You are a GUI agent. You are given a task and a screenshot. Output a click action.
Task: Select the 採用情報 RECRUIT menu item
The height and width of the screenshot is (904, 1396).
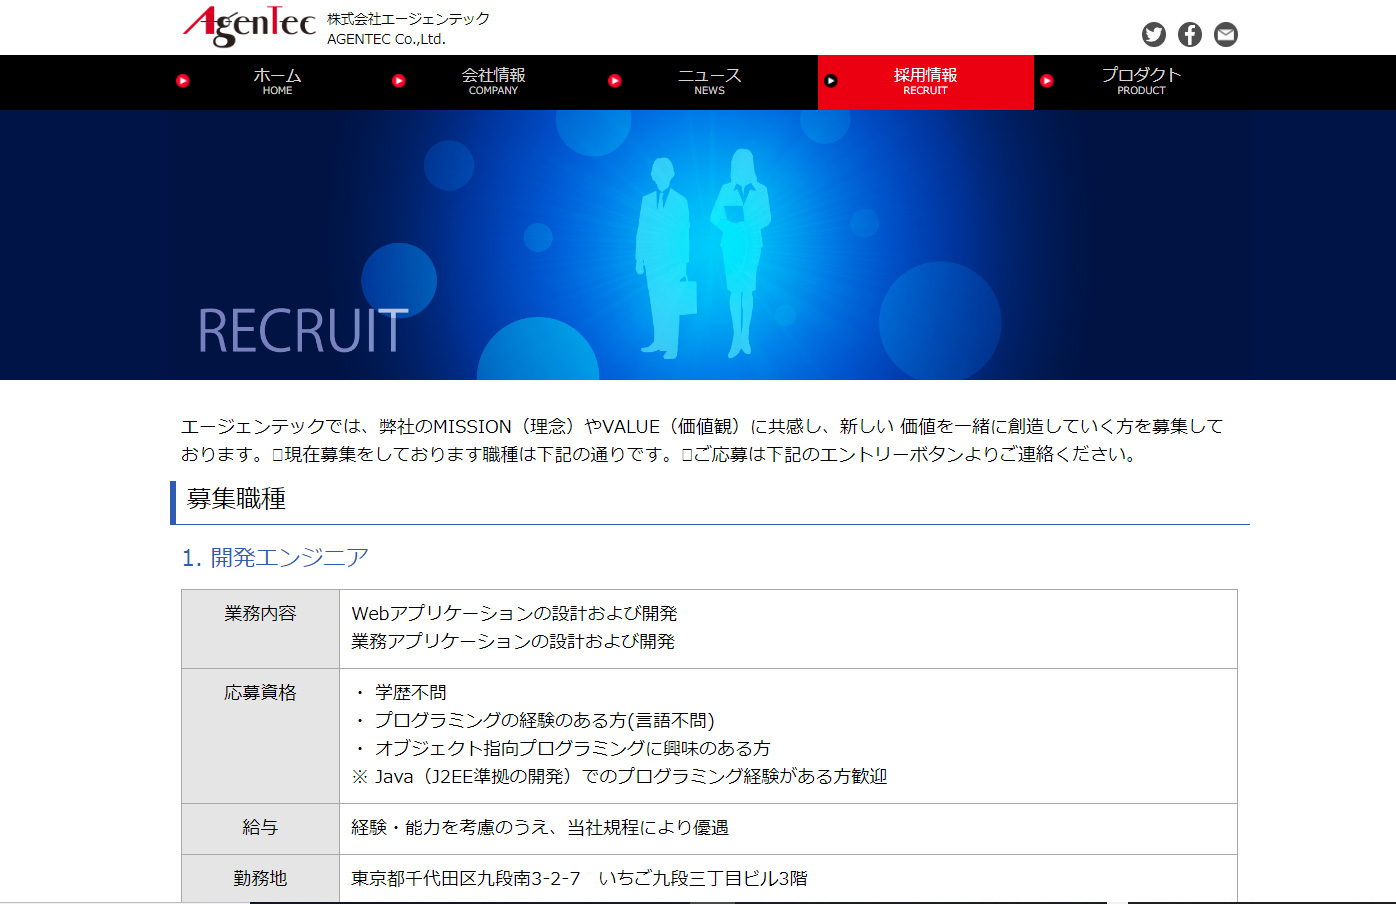click(925, 82)
